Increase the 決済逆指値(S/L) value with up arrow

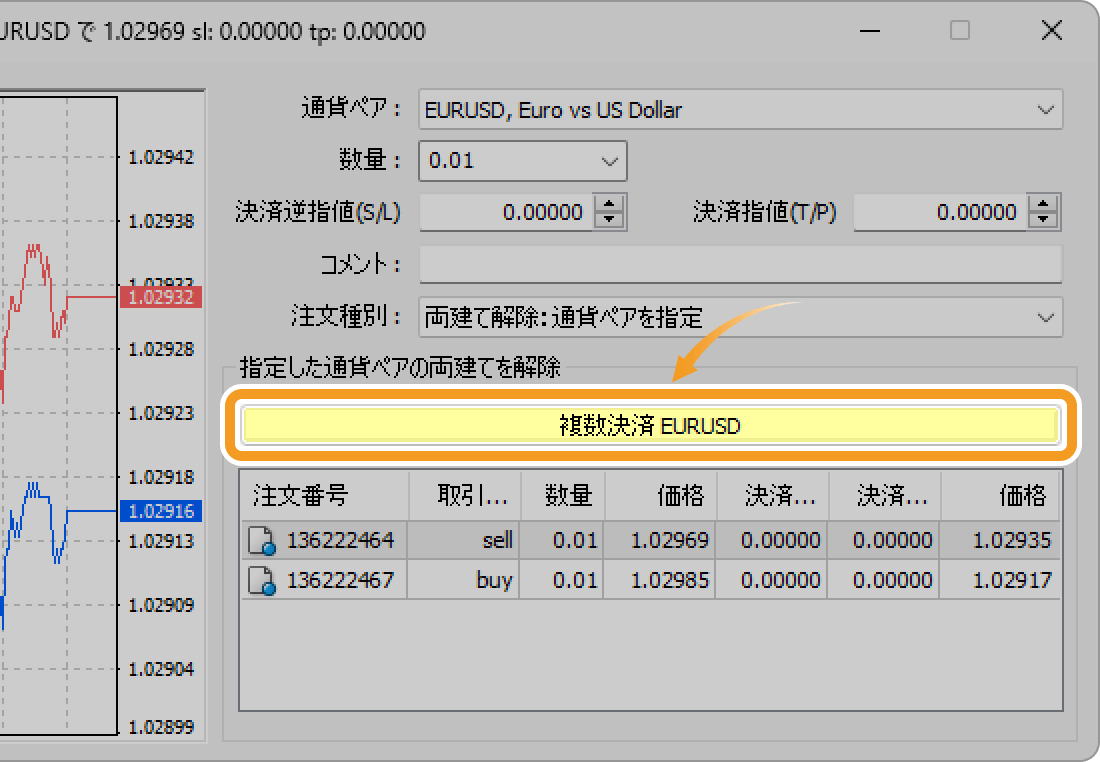click(609, 204)
